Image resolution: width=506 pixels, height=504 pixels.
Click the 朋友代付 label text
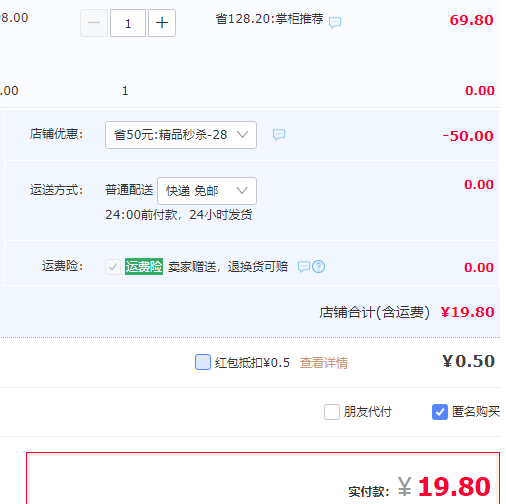[x=368, y=412]
